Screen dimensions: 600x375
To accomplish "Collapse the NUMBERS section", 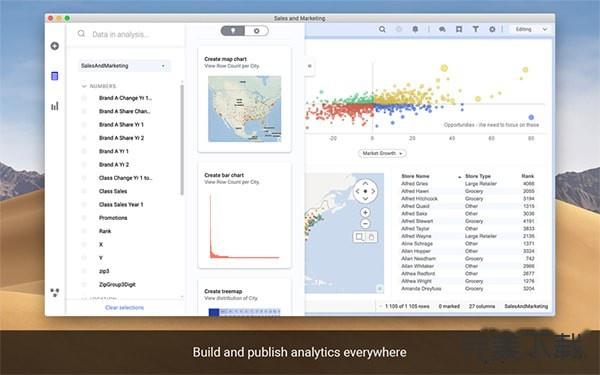I will [84, 86].
